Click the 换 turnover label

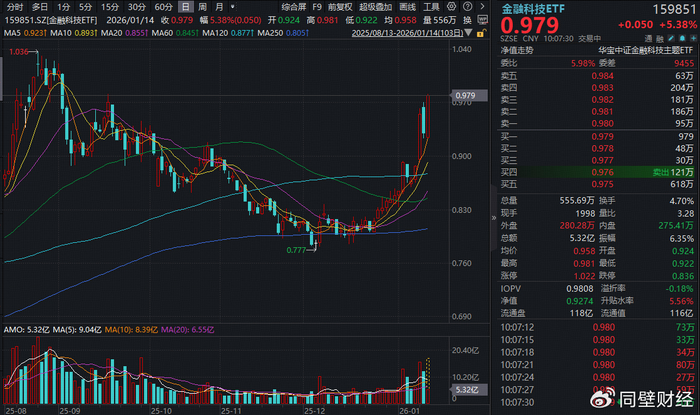pos(467,20)
